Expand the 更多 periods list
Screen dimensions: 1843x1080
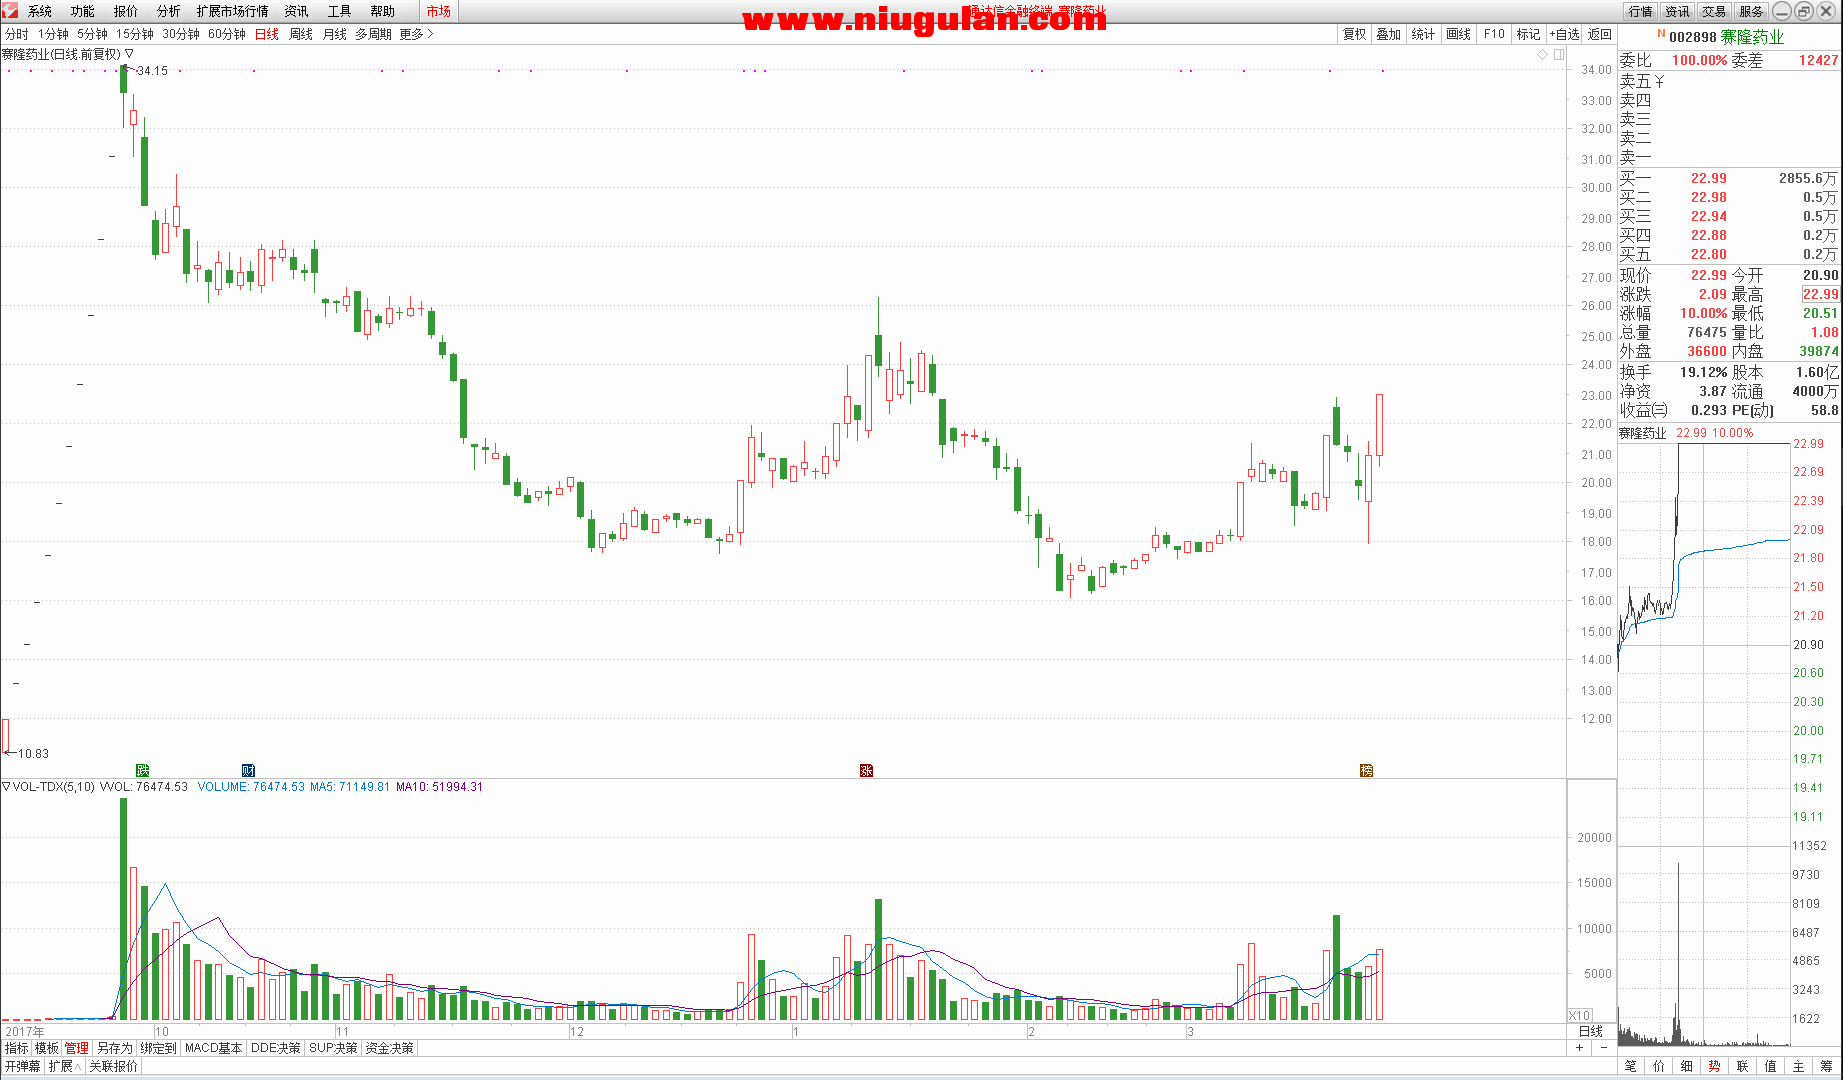tap(416, 34)
